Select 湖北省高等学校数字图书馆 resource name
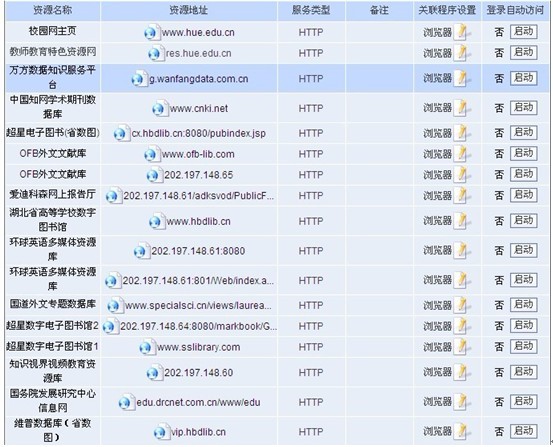The height and width of the screenshot is (447, 553). click(53, 220)
